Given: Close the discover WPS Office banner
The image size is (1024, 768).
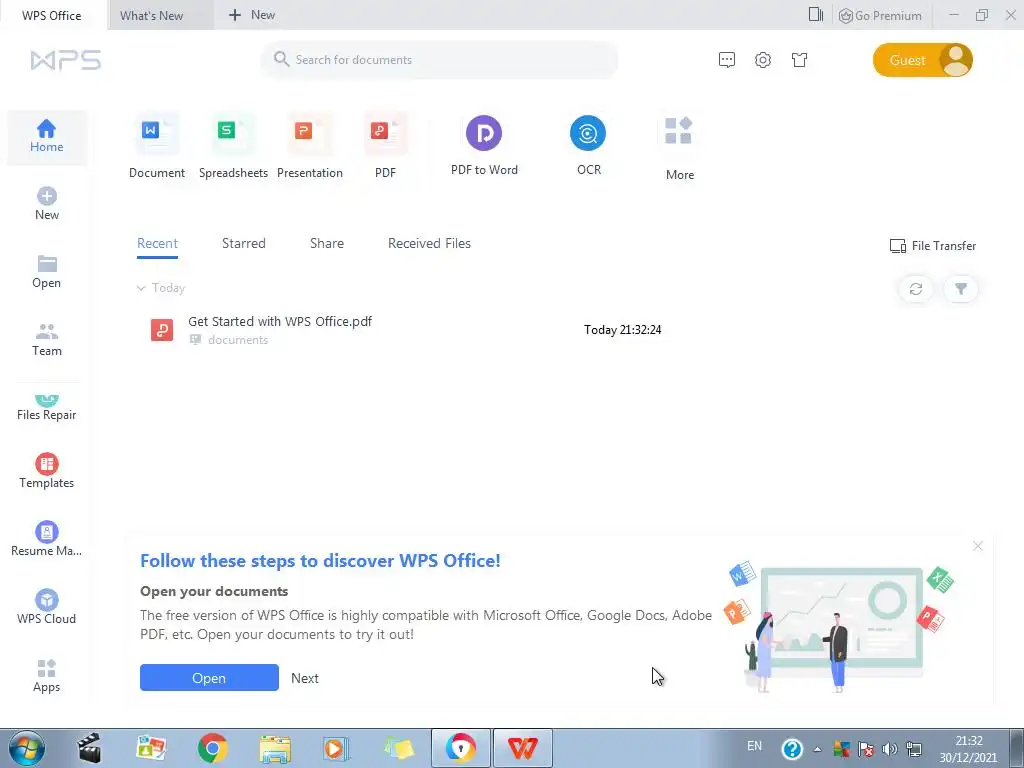Looking at the screenshot, I should pyautogui.click(x=977, y=546).
